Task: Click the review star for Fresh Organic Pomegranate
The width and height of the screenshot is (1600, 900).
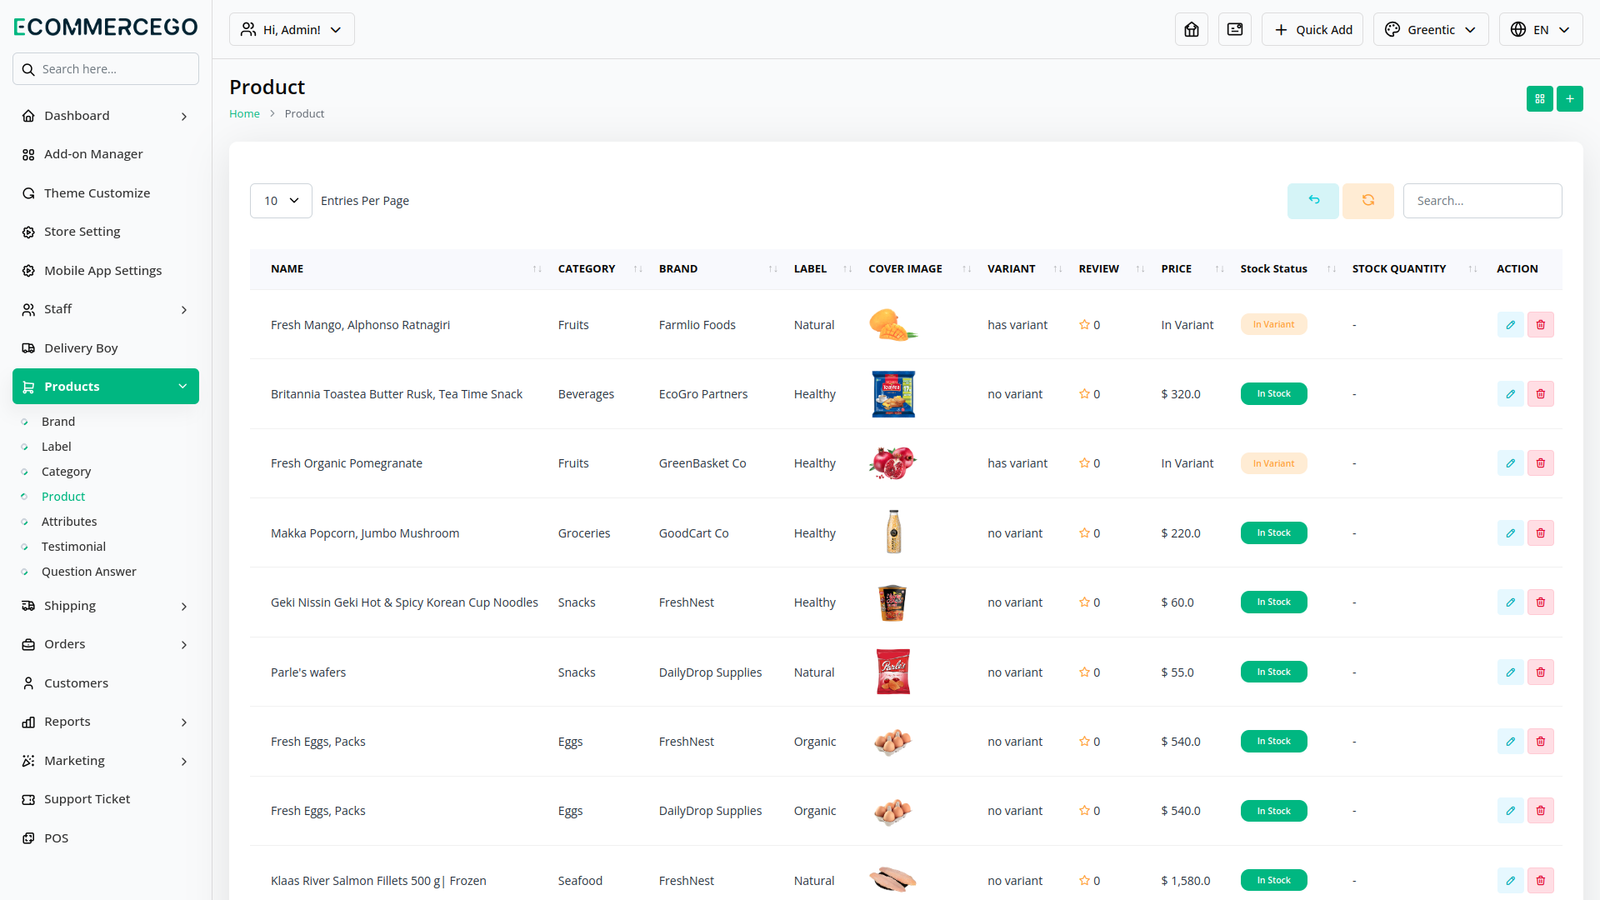Action: (x=1084, y=464)
